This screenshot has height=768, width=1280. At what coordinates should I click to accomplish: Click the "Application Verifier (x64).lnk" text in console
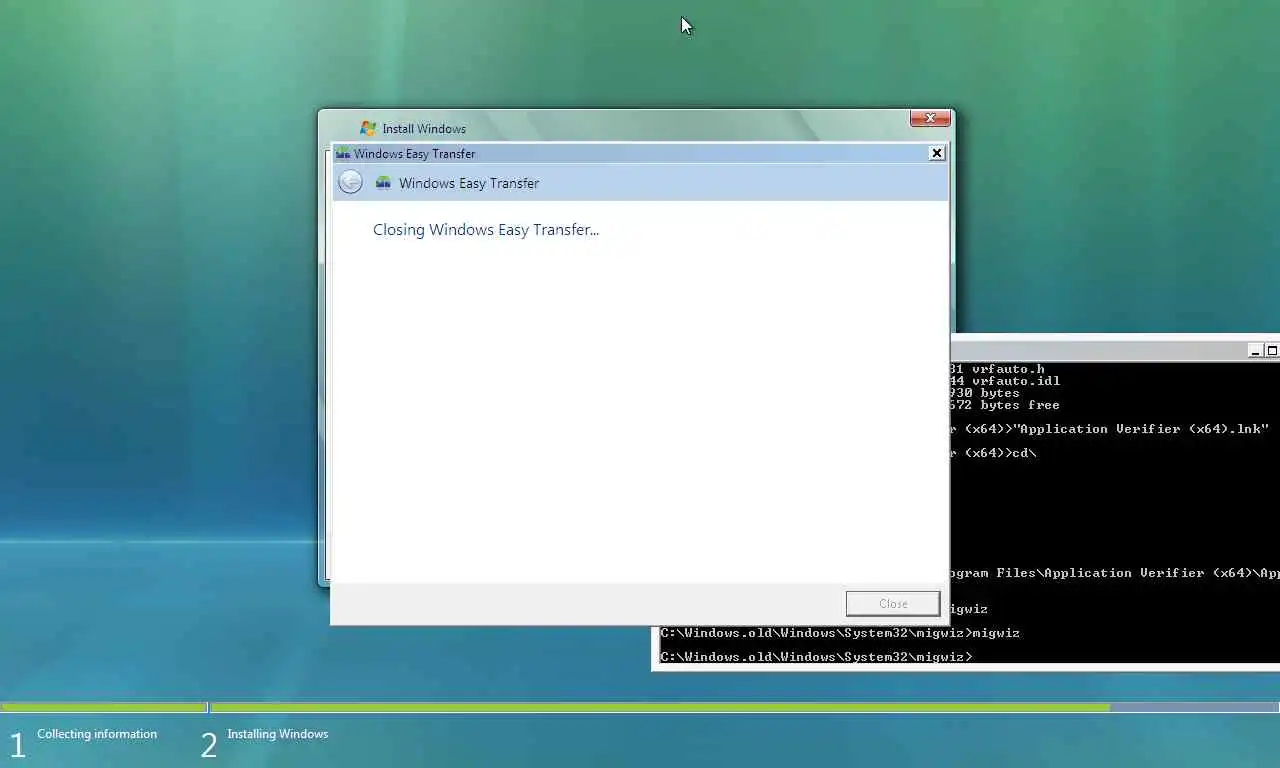click(x=1140, y=429)
